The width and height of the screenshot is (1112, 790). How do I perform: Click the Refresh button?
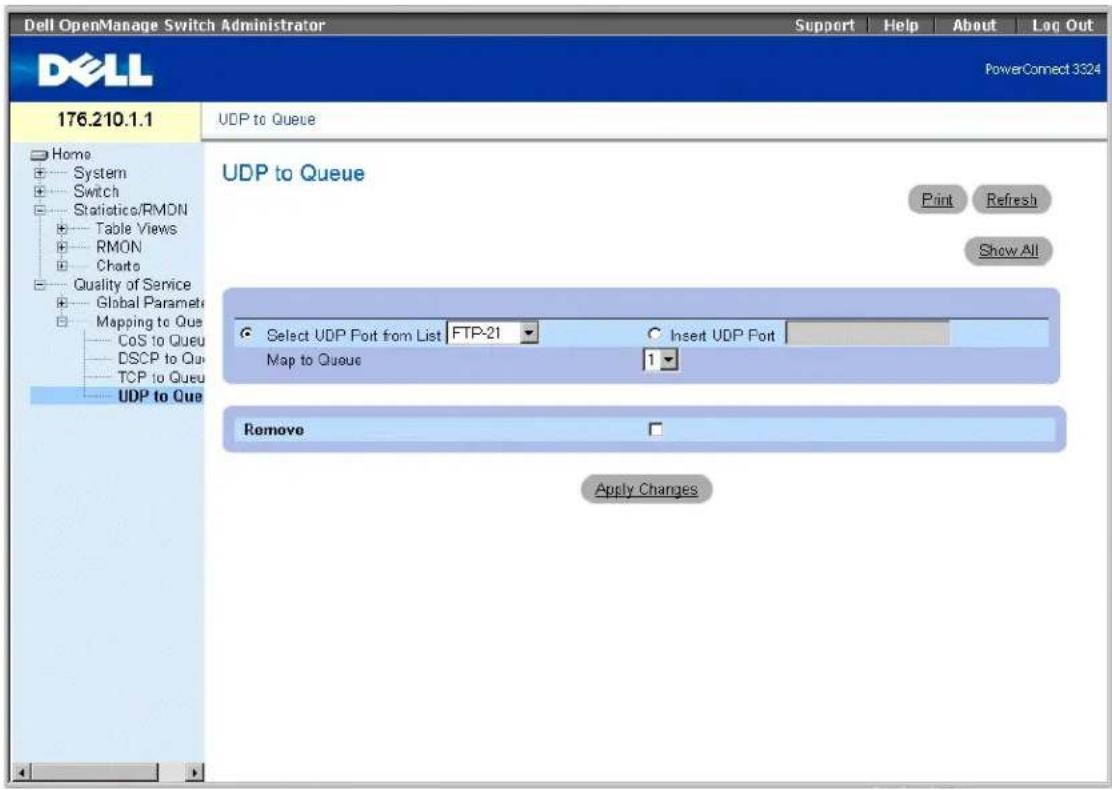tap(1011, 200)
